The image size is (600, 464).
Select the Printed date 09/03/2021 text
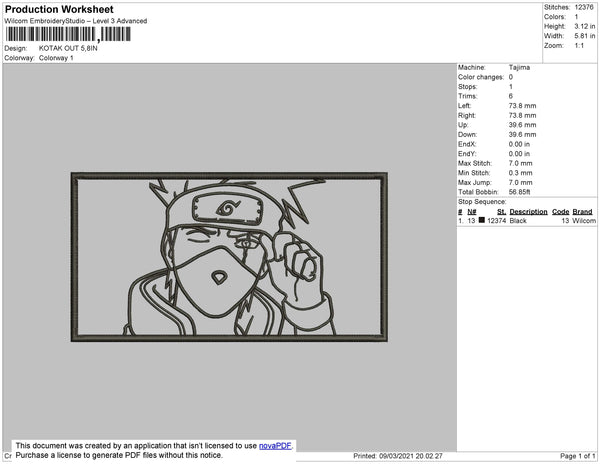coord(398,456)
